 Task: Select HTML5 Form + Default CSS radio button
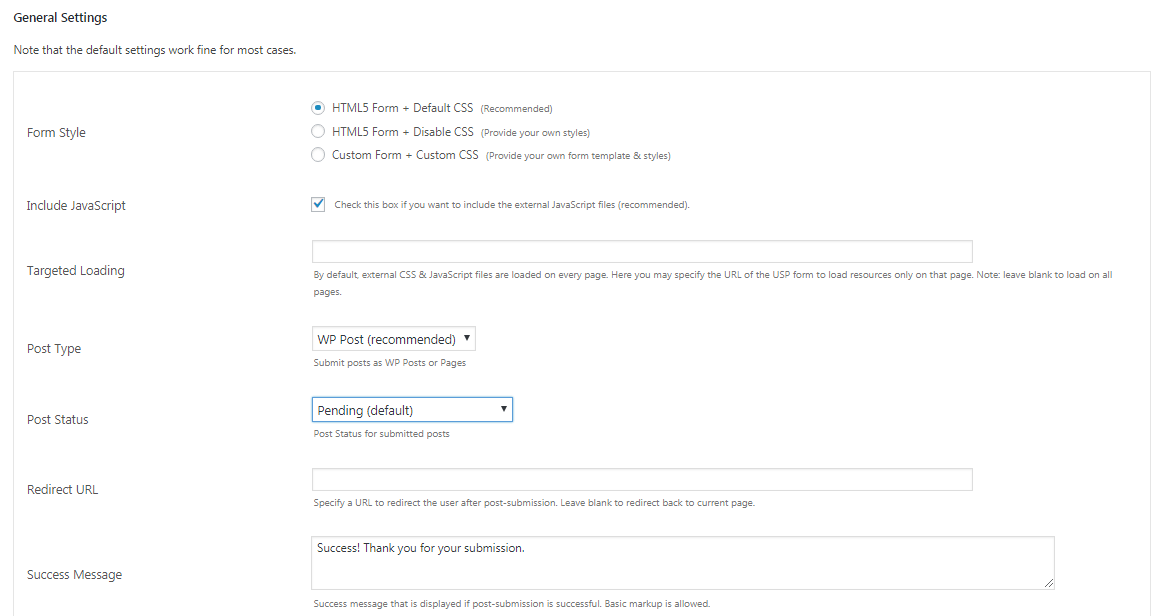[318, 108]
